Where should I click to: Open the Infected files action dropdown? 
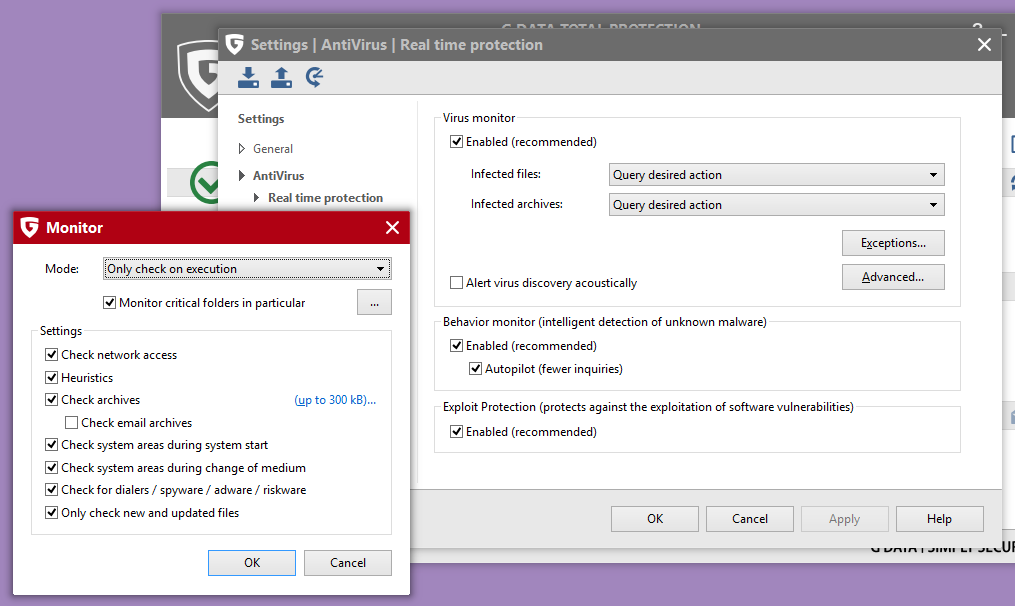point(777,175)
